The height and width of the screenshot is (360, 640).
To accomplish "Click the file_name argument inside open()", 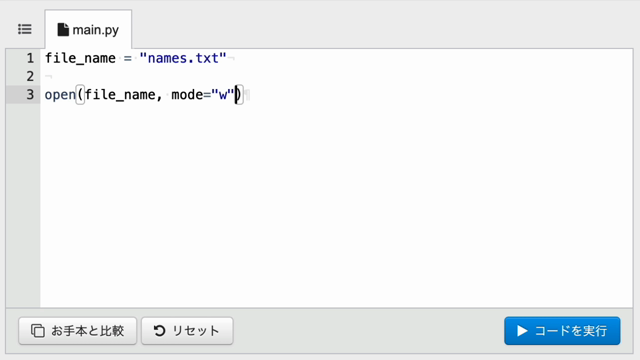I will pyautogui.click(x=120, y=95).
